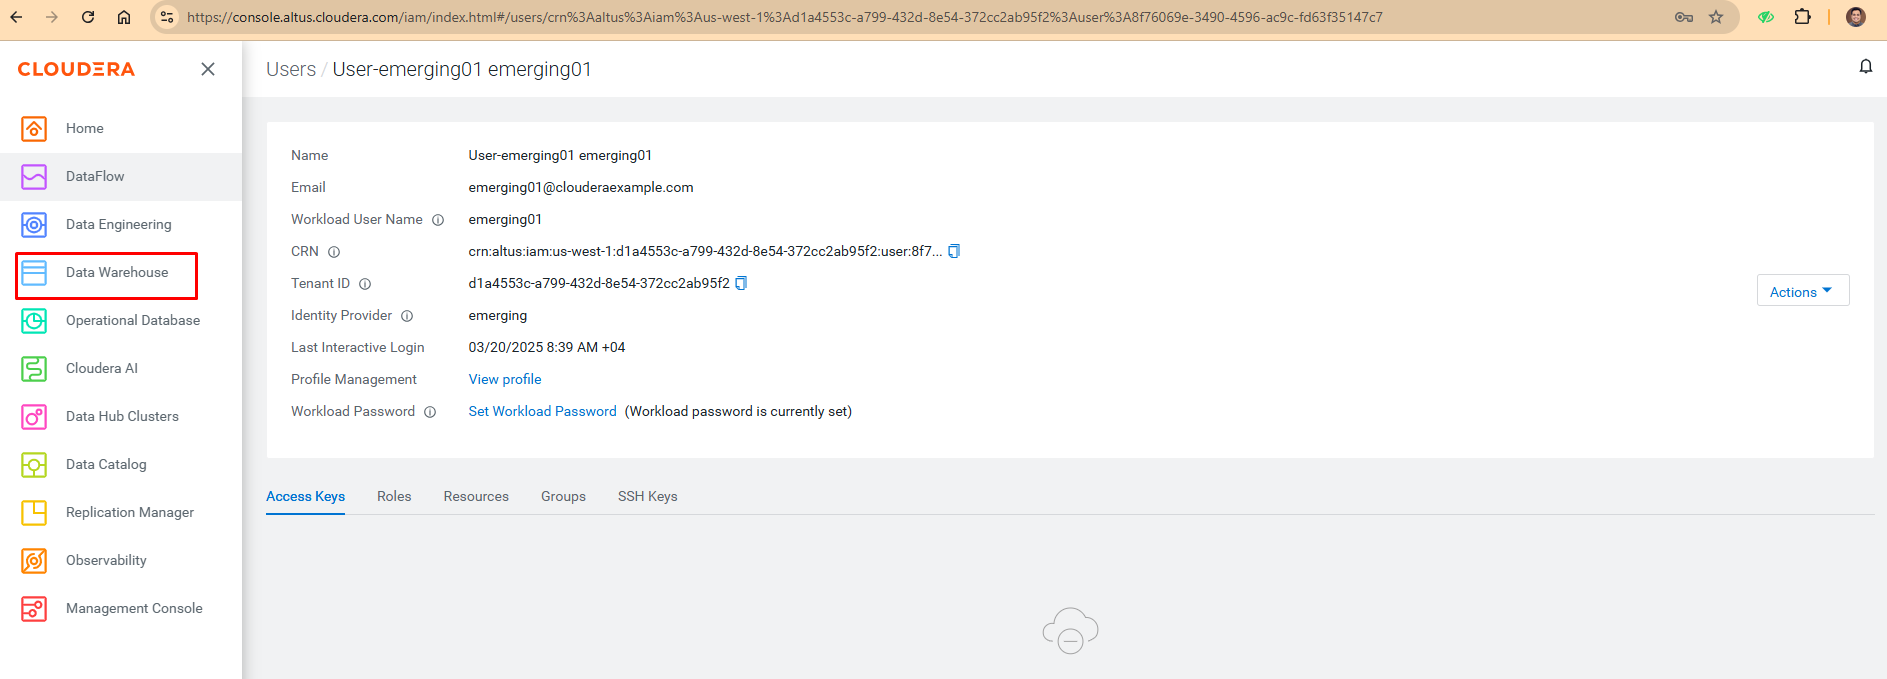This screenshot has width=1887, height=679.
Task: Select the Groups tab
Action: click(563, 496)
